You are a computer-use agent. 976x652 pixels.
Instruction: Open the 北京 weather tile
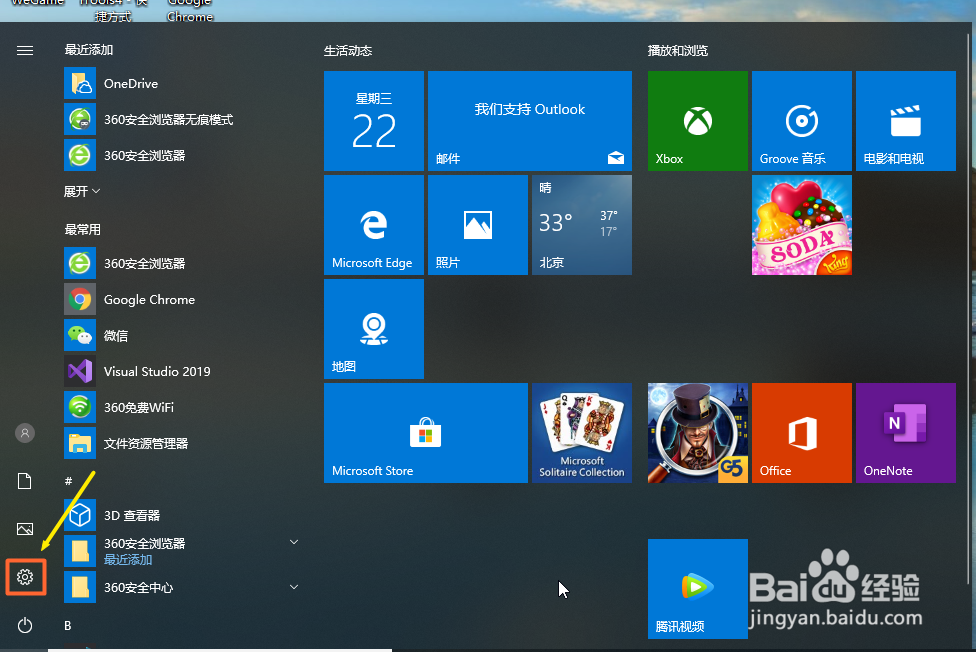pyautogui.click(x=582, y=225)
